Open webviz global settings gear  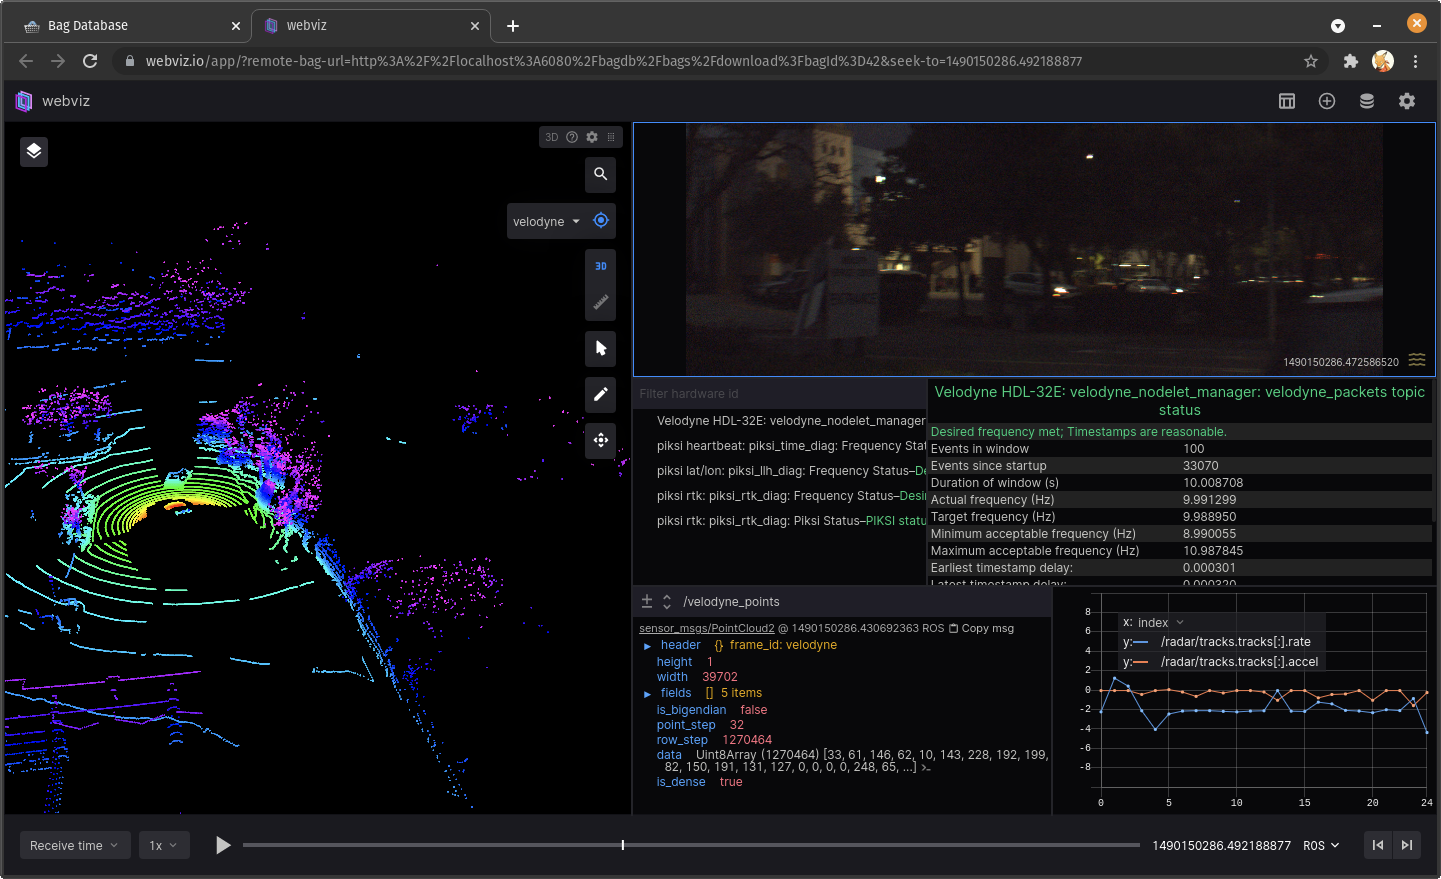pos(1407,101)
